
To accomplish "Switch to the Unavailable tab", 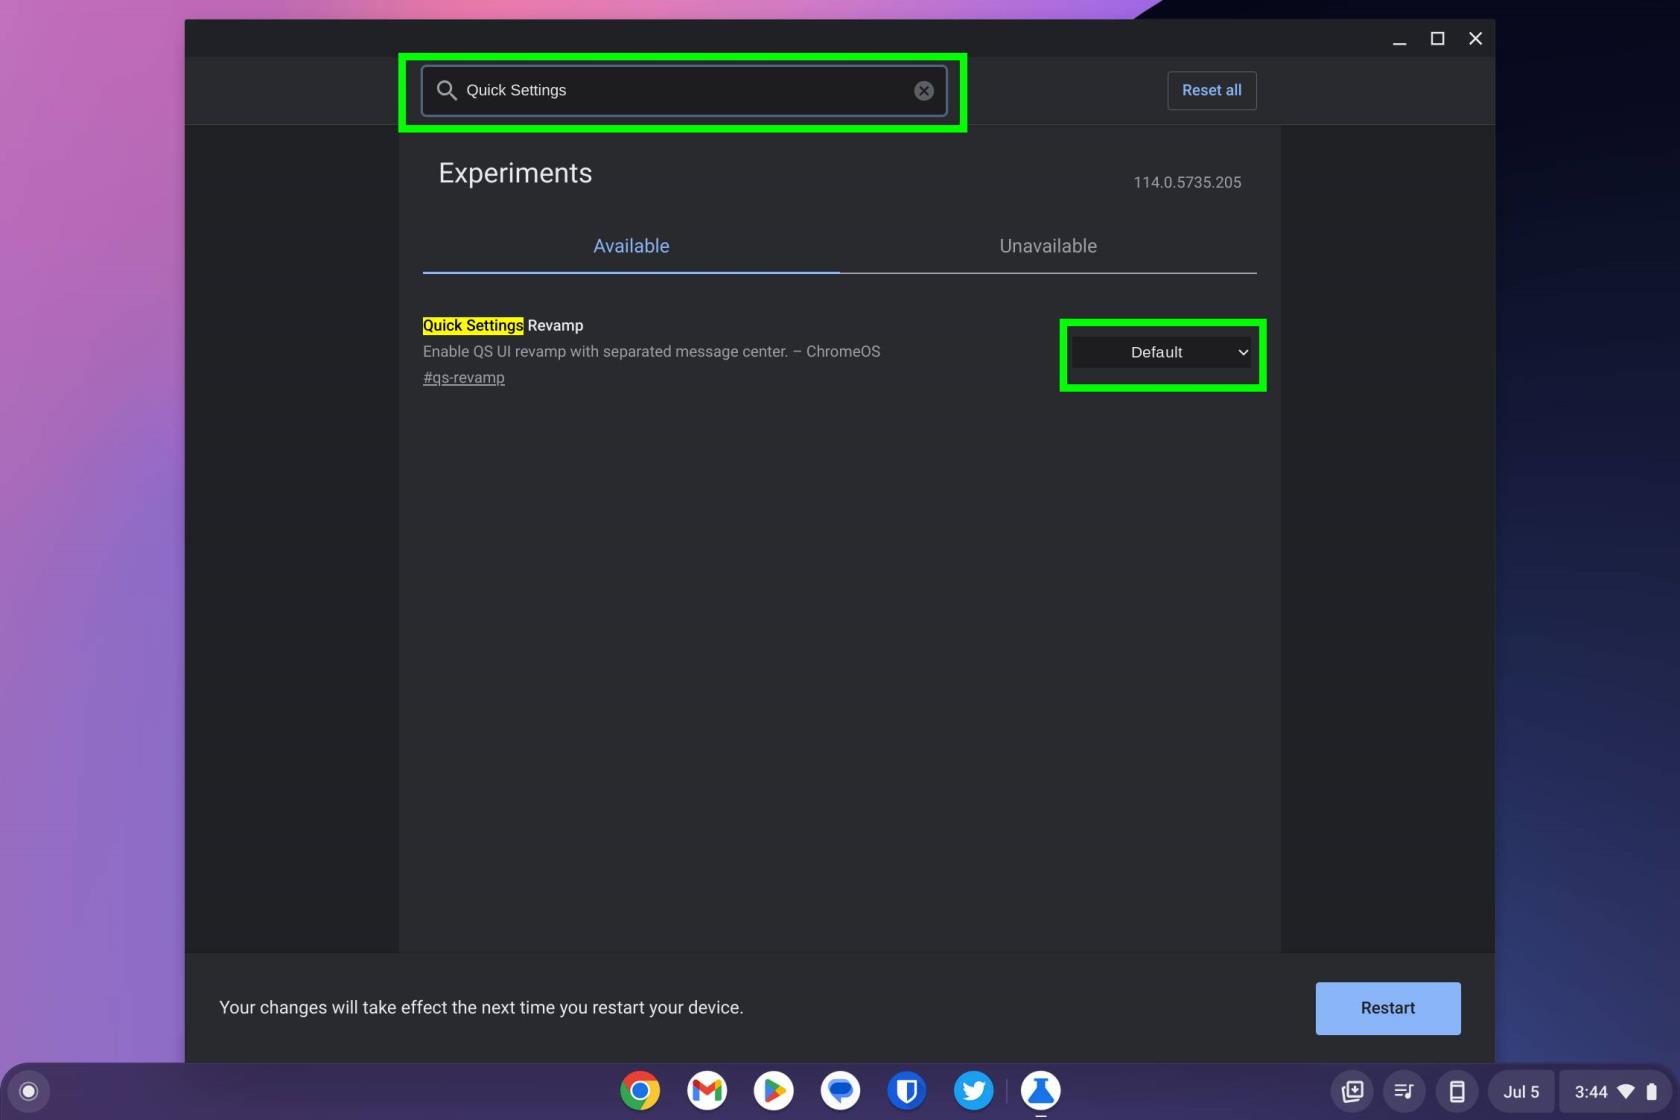I will click(x=1048, y=246).
